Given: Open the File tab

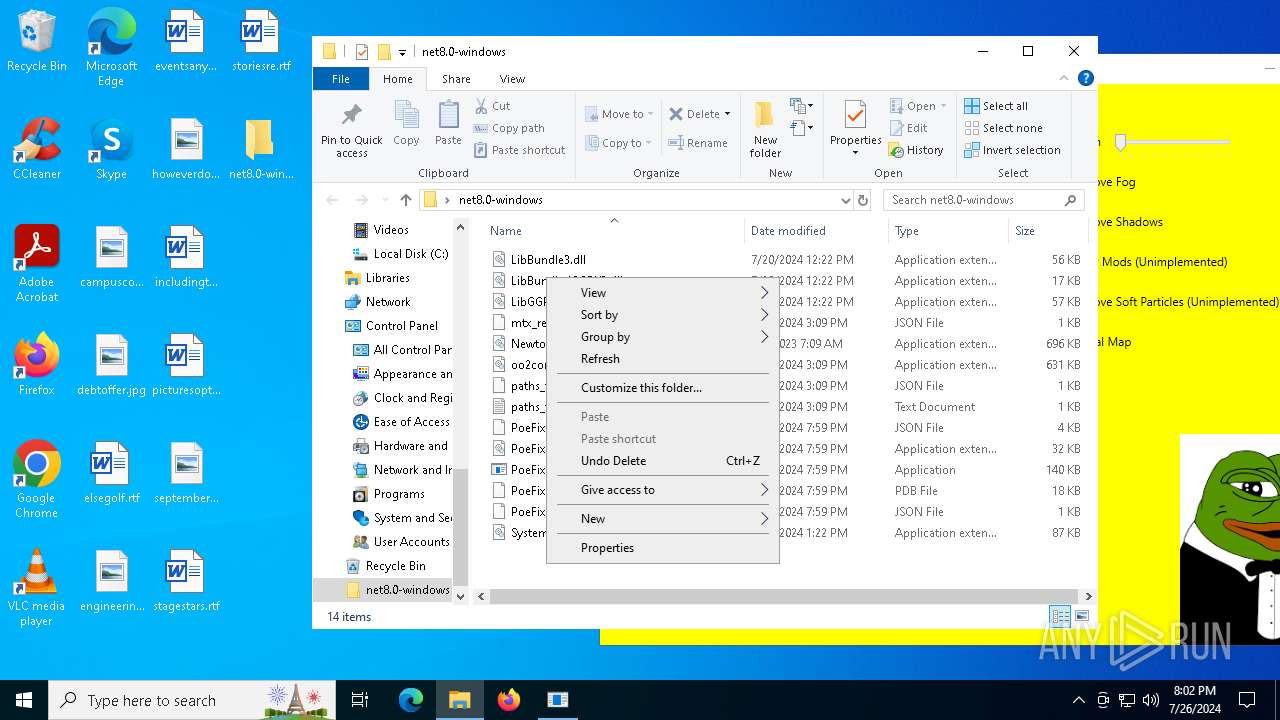Looking at the screenshot, I should pyautogui.click(x=341, y=79).
